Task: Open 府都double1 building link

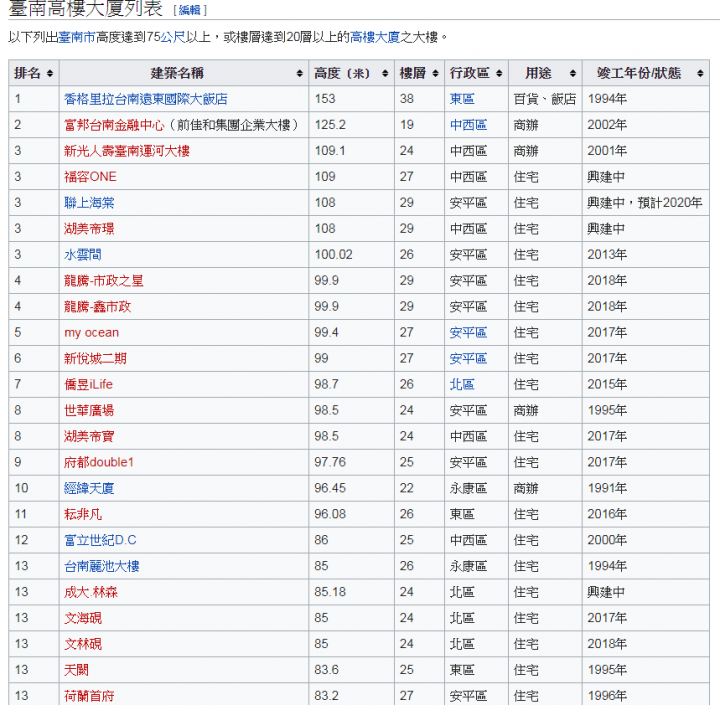Action: pyautogui.click(x=99, y=462)
